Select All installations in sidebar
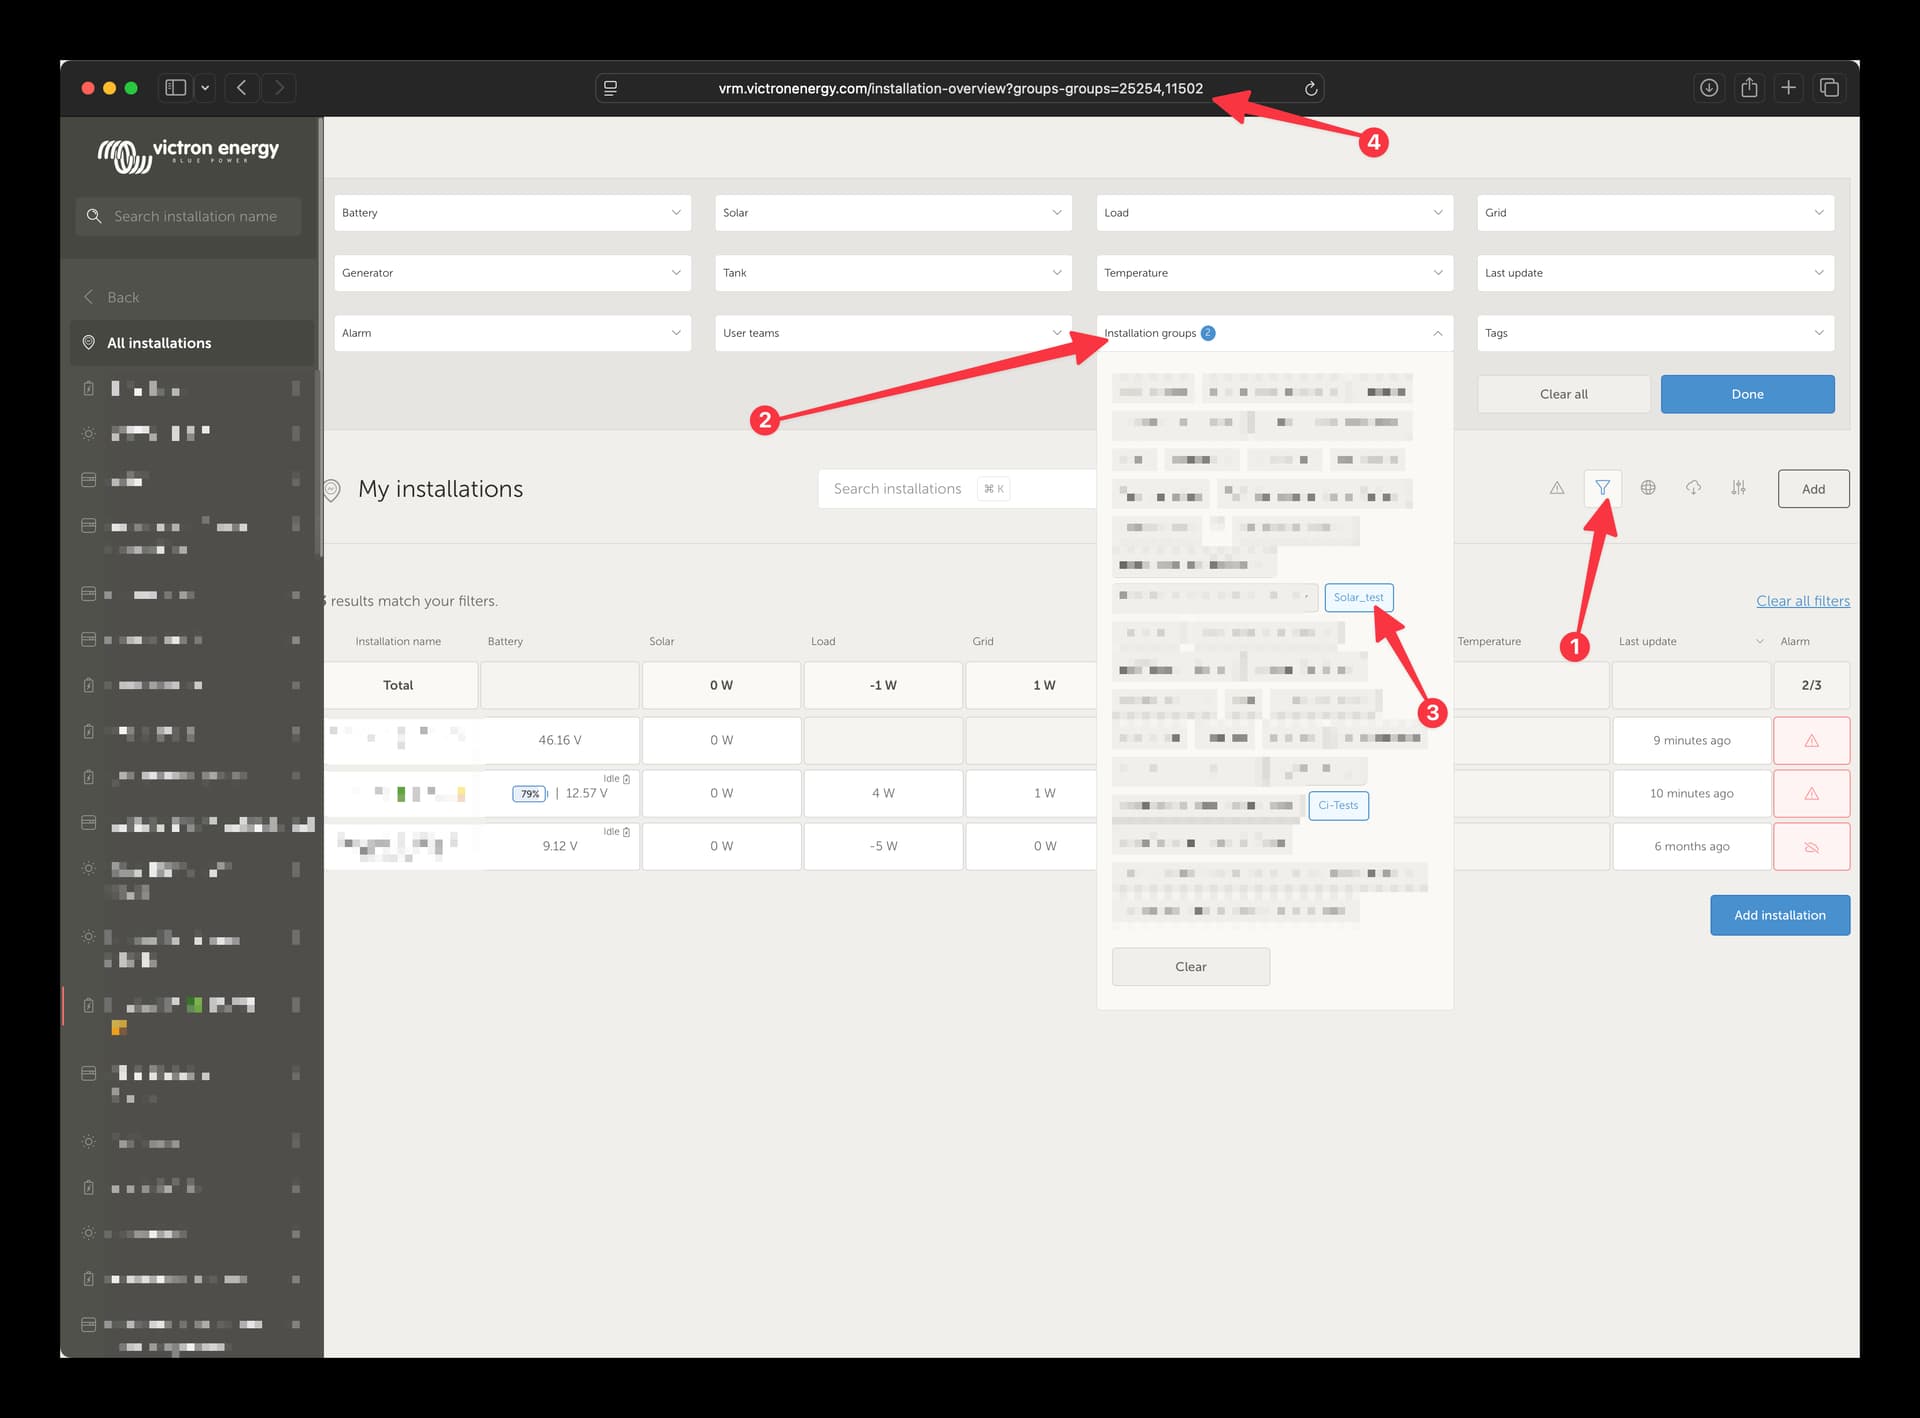1920x1418 pixels. coord(160,343)
